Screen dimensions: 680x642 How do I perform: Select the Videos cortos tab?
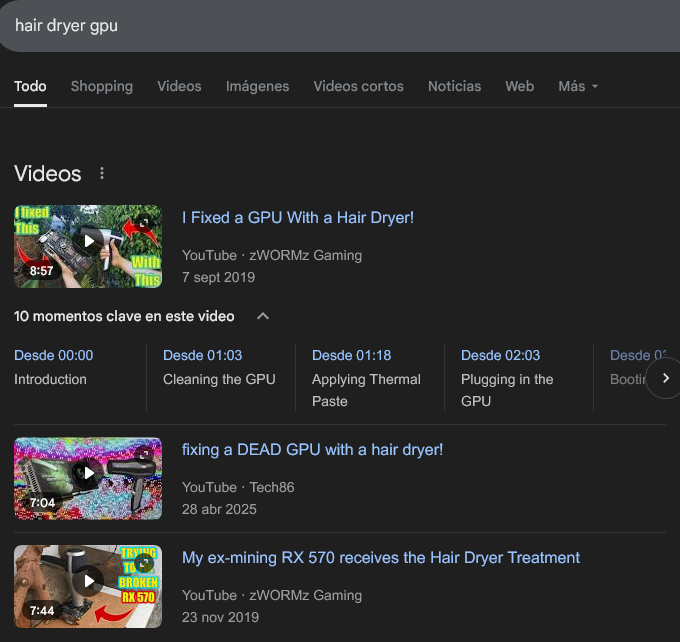[x=358, y=86]
